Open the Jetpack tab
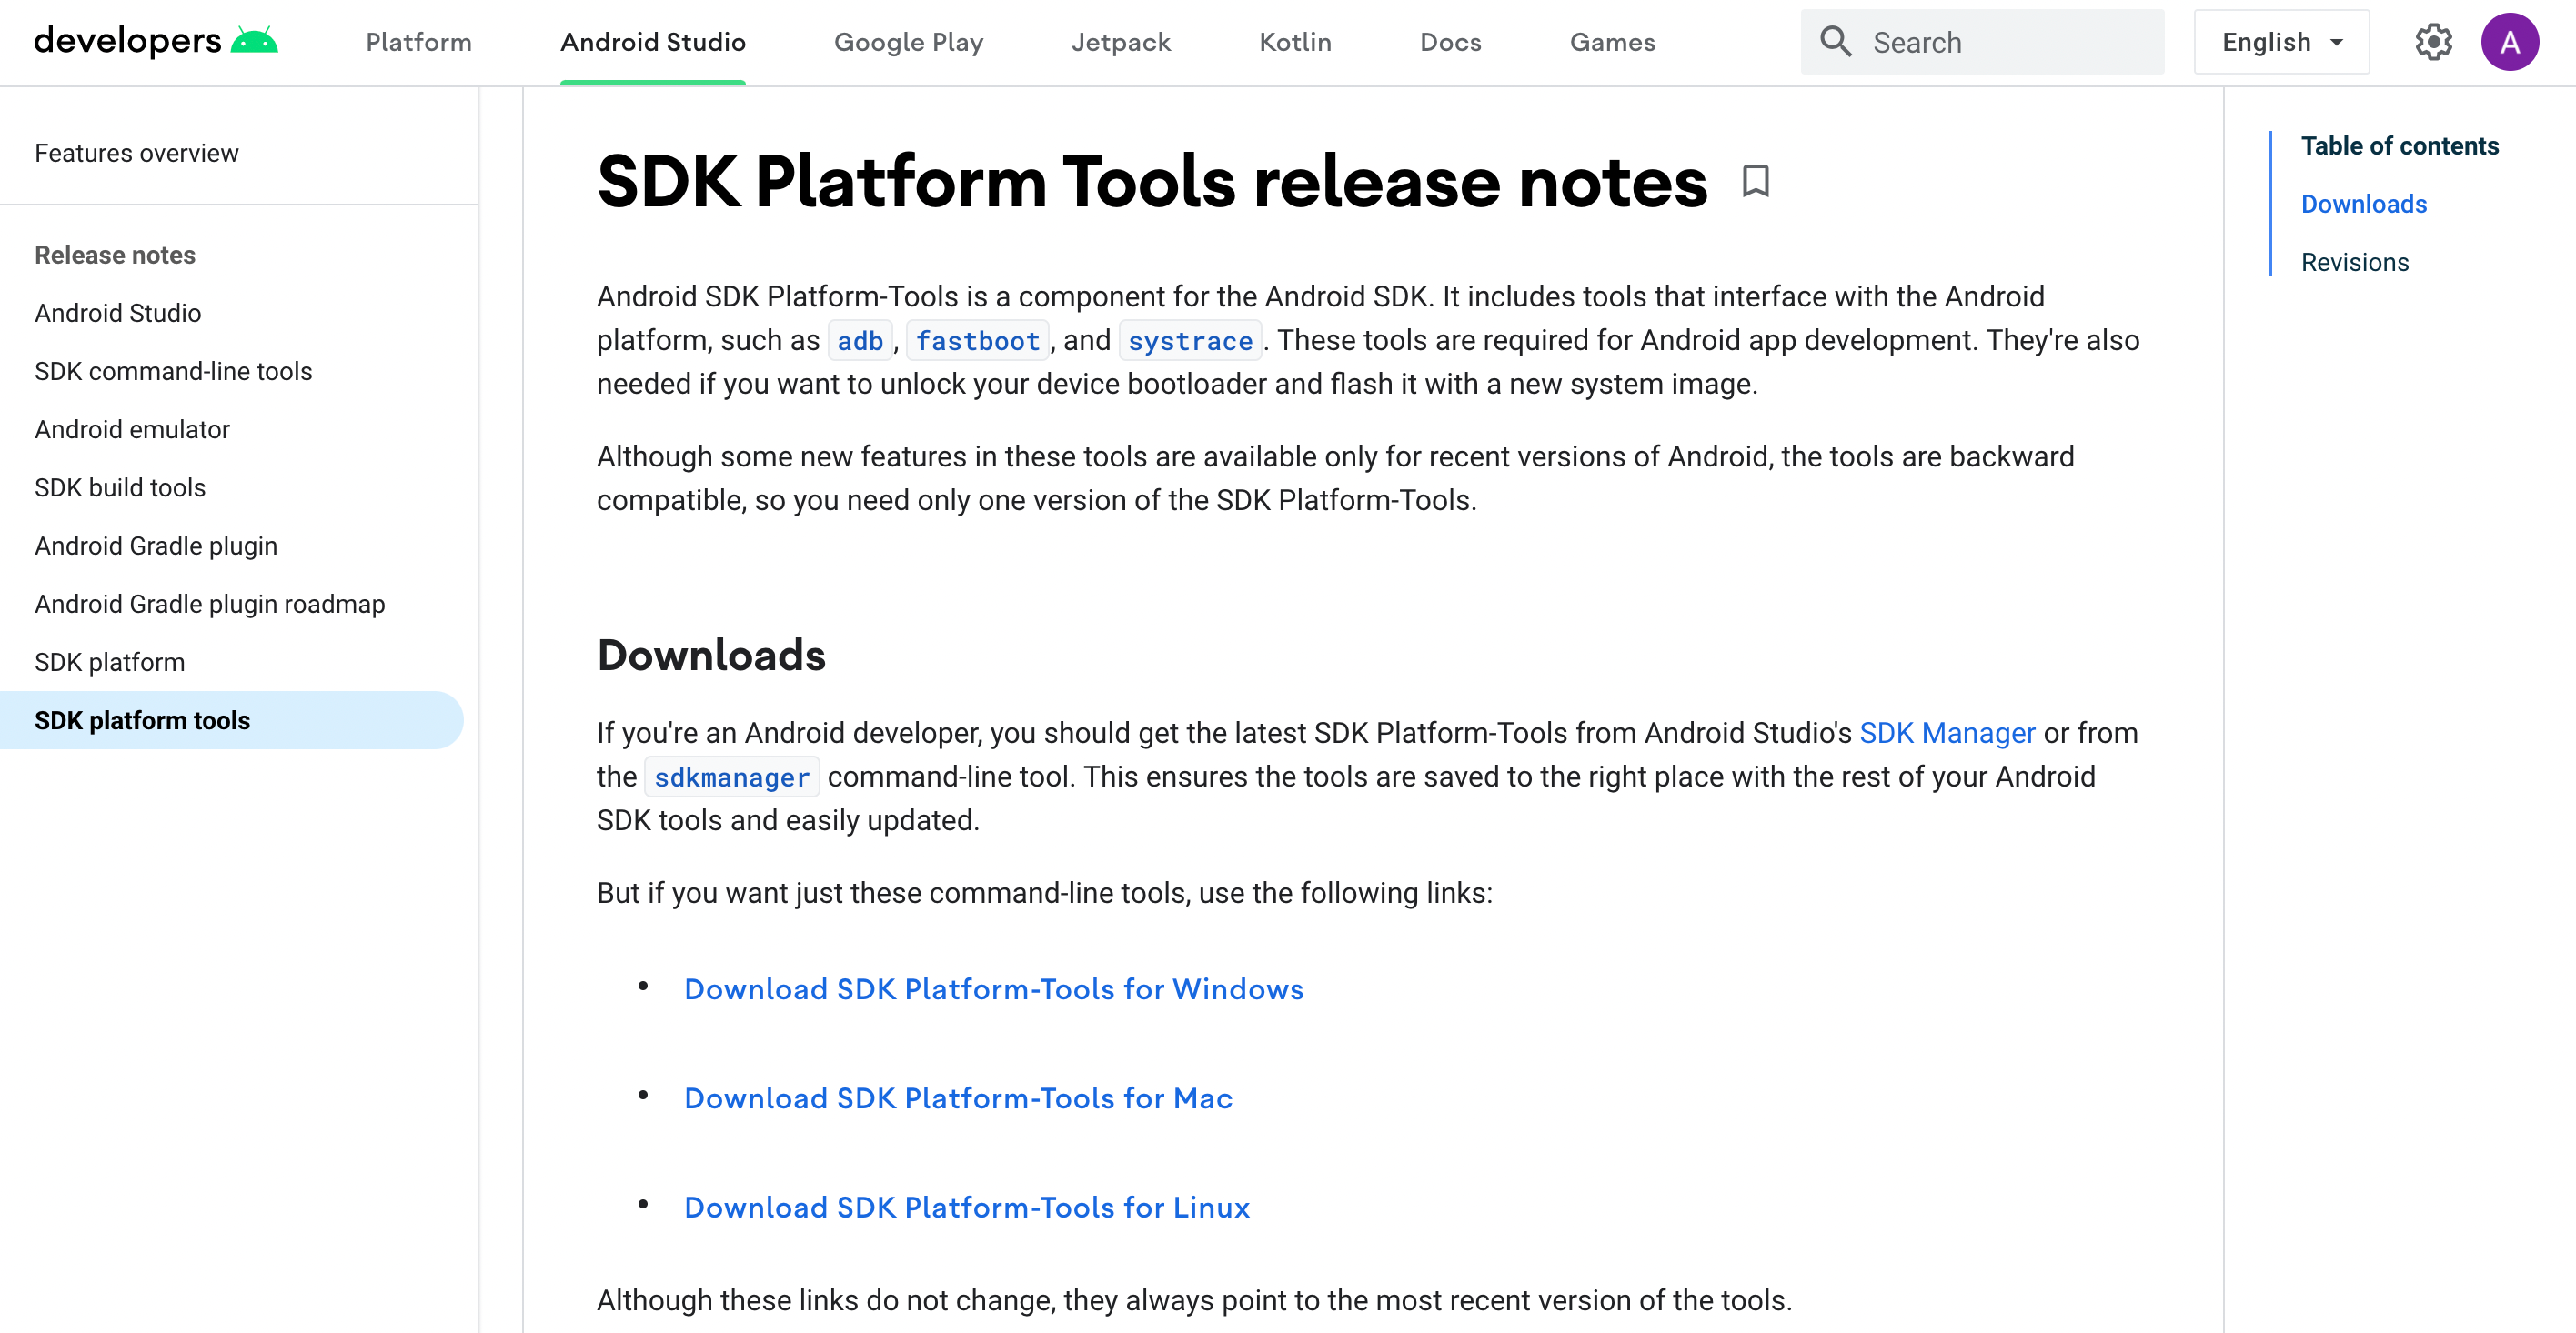 pos(1120,42)
